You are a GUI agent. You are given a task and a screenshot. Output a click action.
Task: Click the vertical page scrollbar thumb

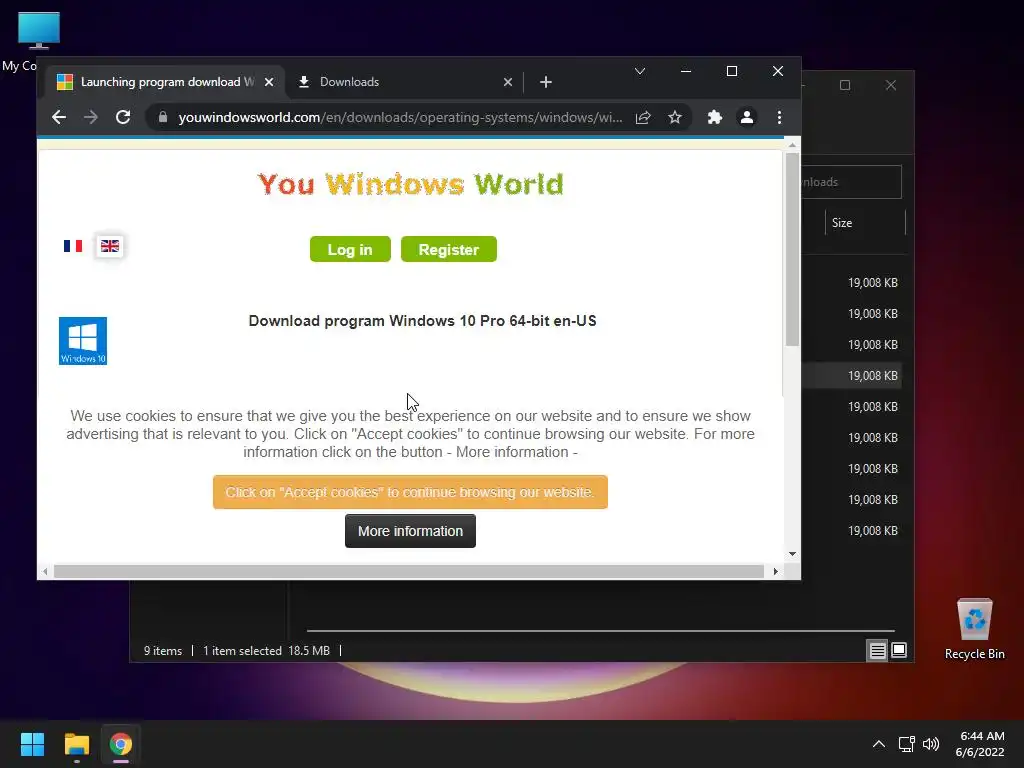(792, 249)
